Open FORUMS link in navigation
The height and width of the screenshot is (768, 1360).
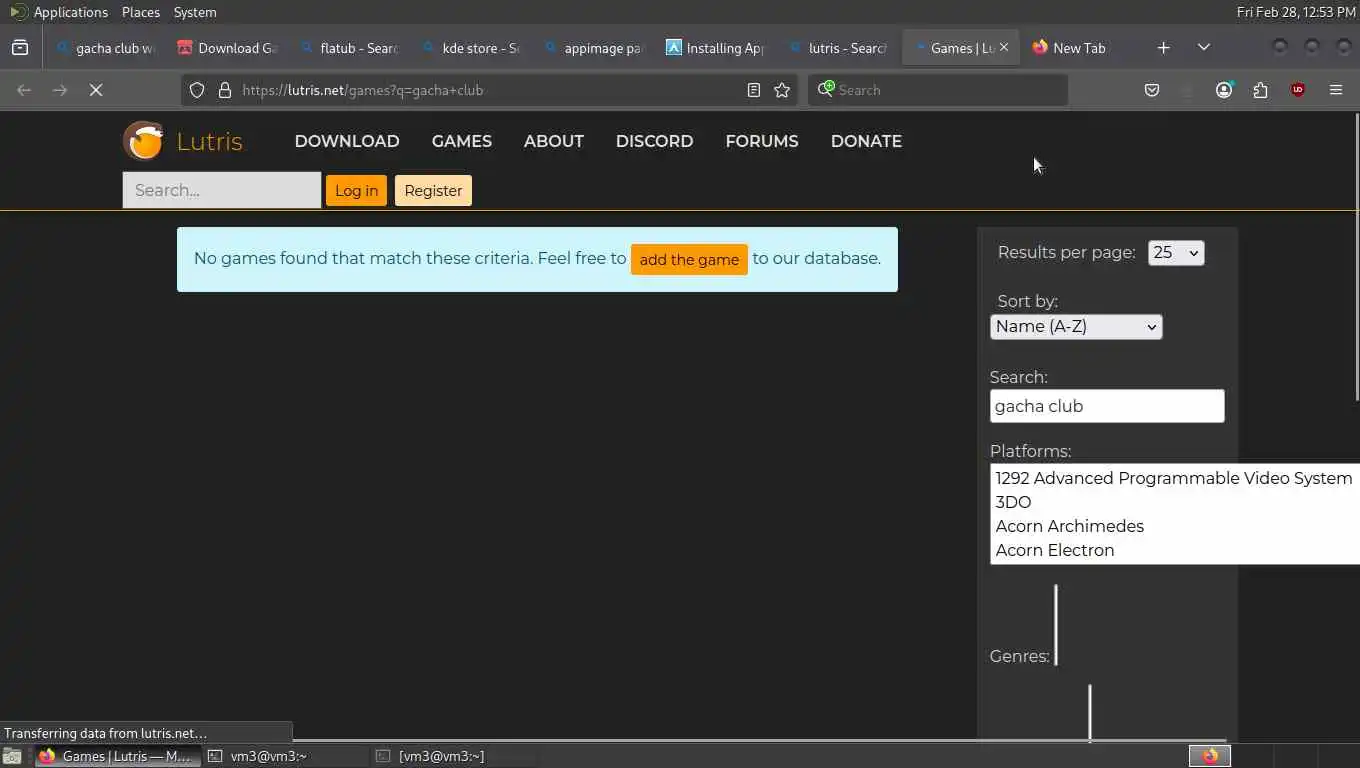click(x=762, y=141)
